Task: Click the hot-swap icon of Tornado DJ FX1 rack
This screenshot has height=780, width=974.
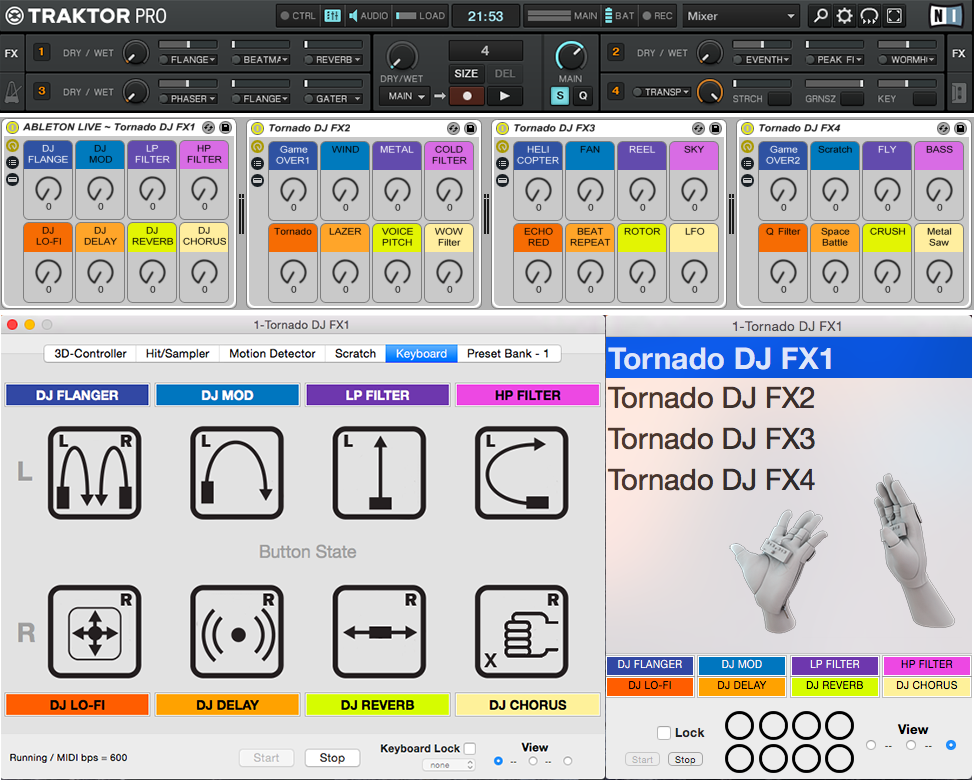Action: [x=208, y=127]
